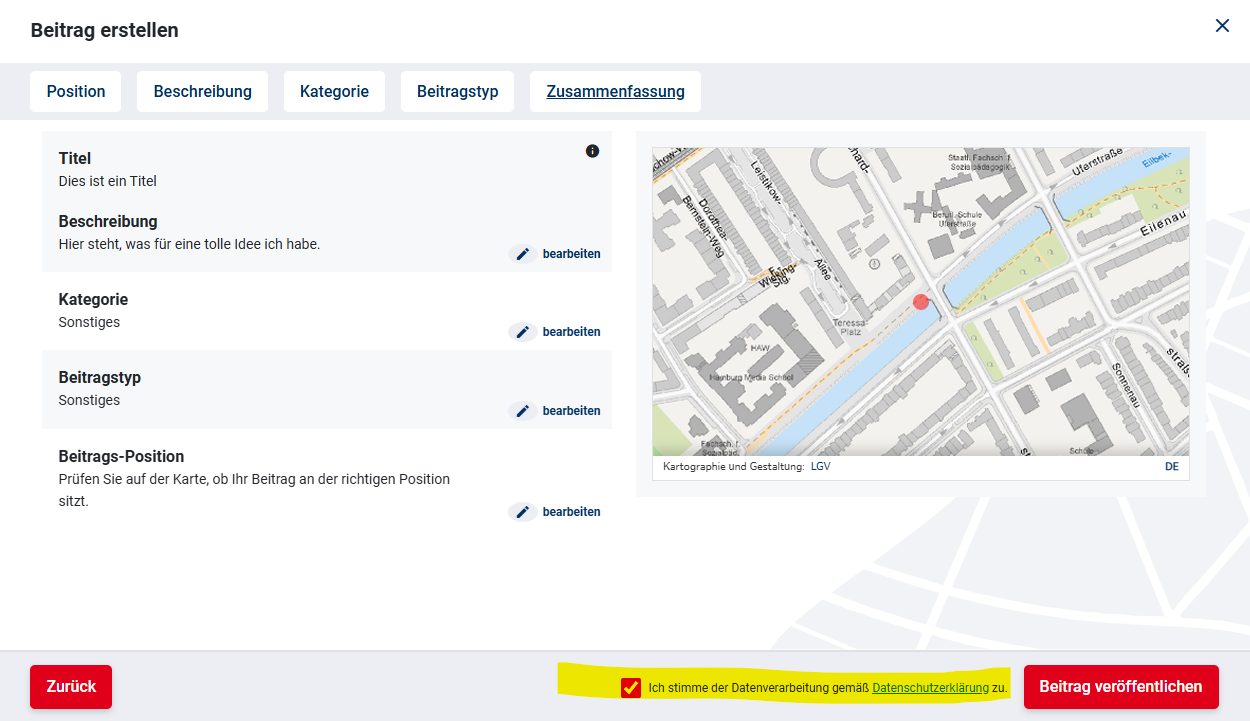
Task: Click the DE link below the map
Action: point(1172,467)
